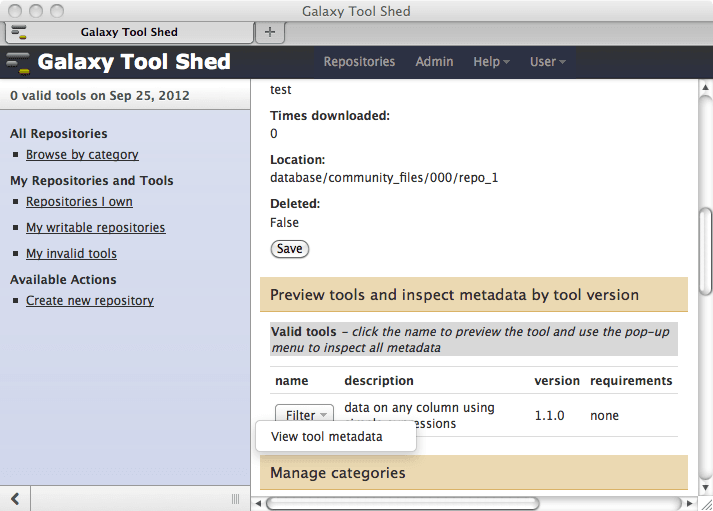Open a new browser tab with plus button

(x=268, y=32)
